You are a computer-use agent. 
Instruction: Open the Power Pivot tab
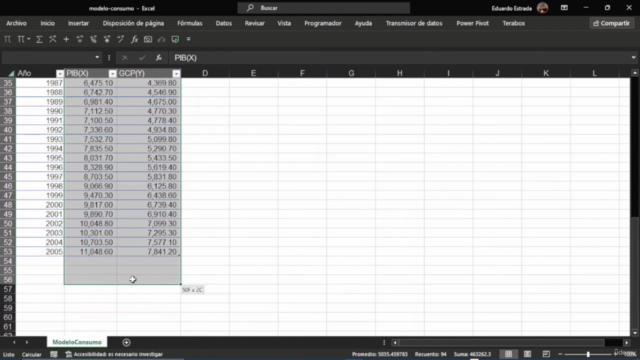pos(472,23)
